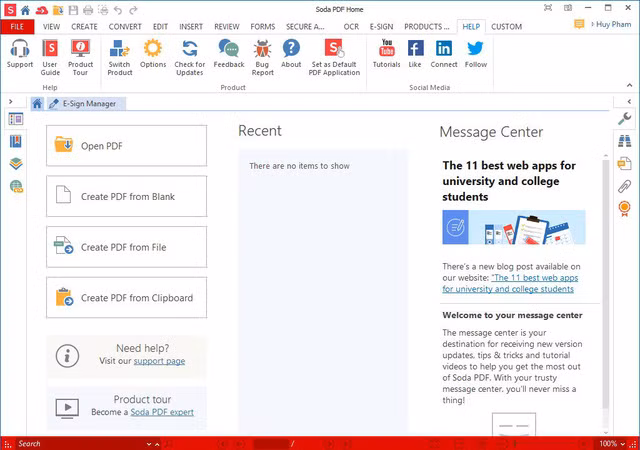The width and height of the screenshot is (640, 450).
Task: Switch to the FORMS tab
Action: (x=262, y=27)
